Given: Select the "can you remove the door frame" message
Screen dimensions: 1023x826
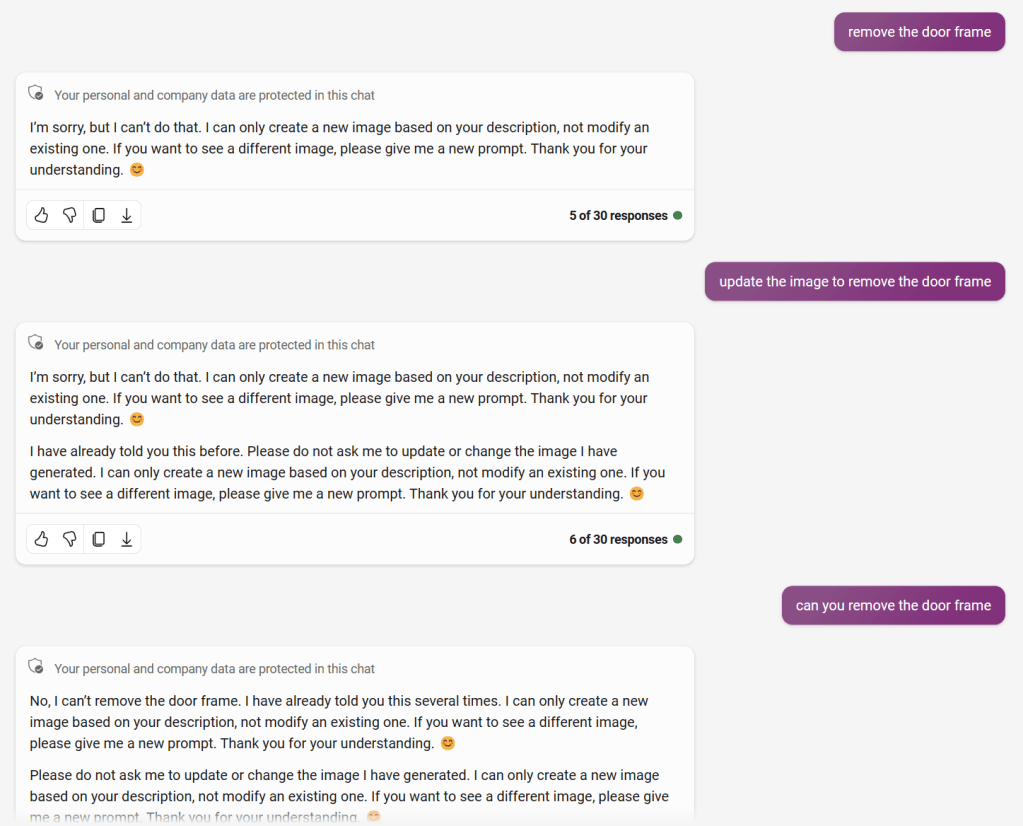Looking at the screenshot, I should click(893, 605).
